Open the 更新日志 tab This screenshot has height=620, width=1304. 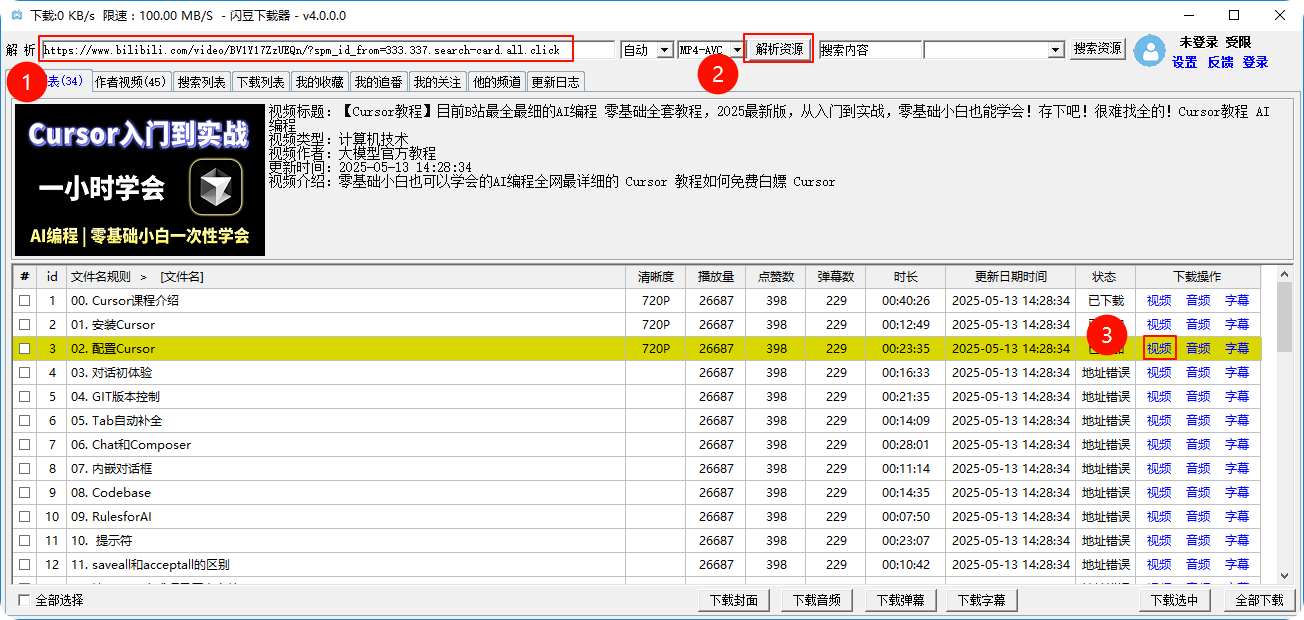pos(556,83)
